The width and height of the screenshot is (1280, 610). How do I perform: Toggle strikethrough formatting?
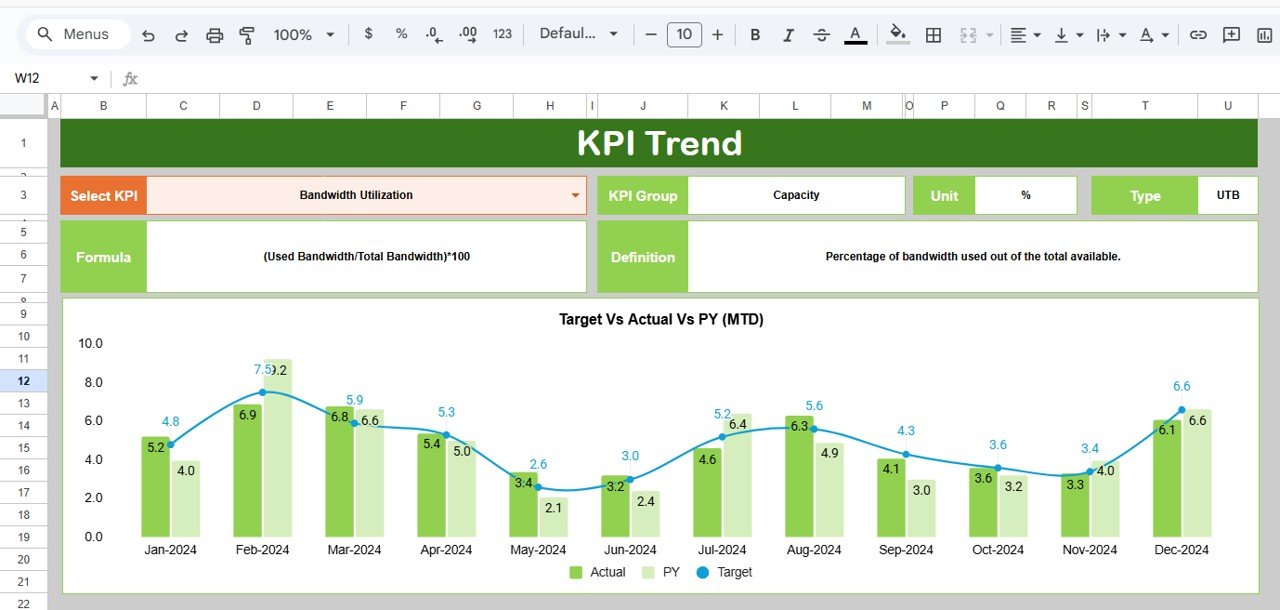coord(821,33)
